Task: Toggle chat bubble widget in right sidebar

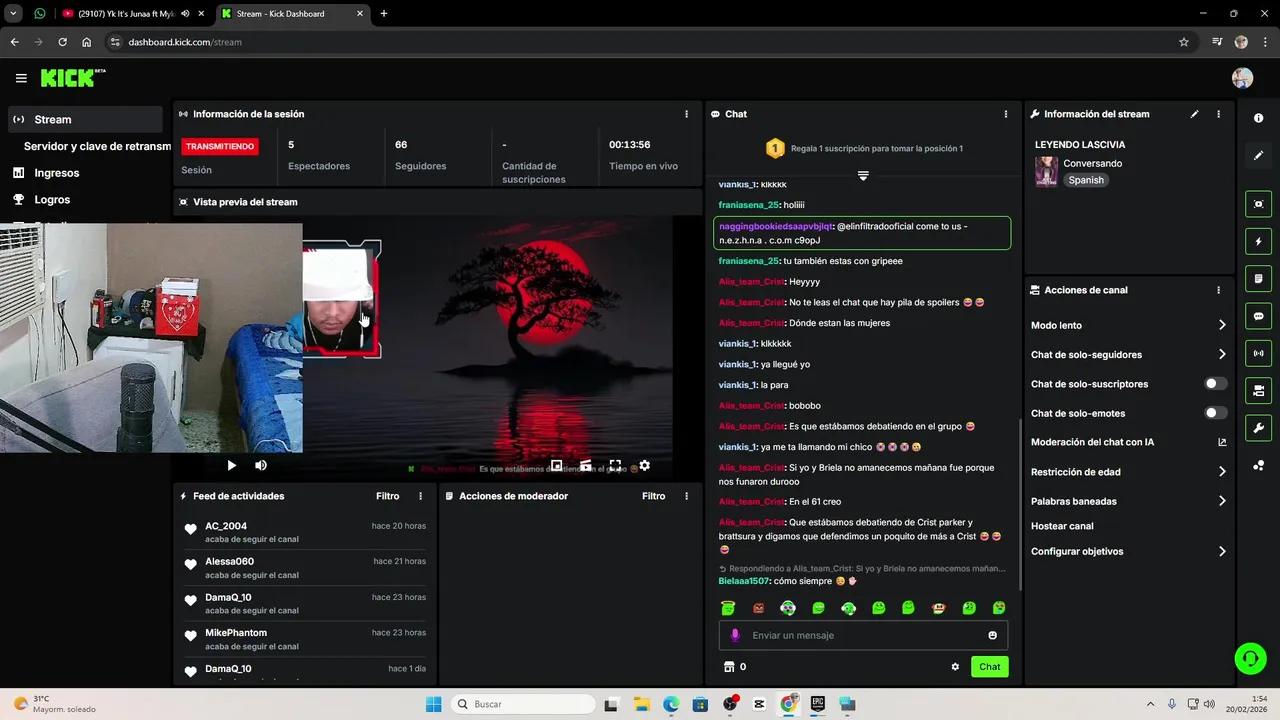Action: point(1258,316)
